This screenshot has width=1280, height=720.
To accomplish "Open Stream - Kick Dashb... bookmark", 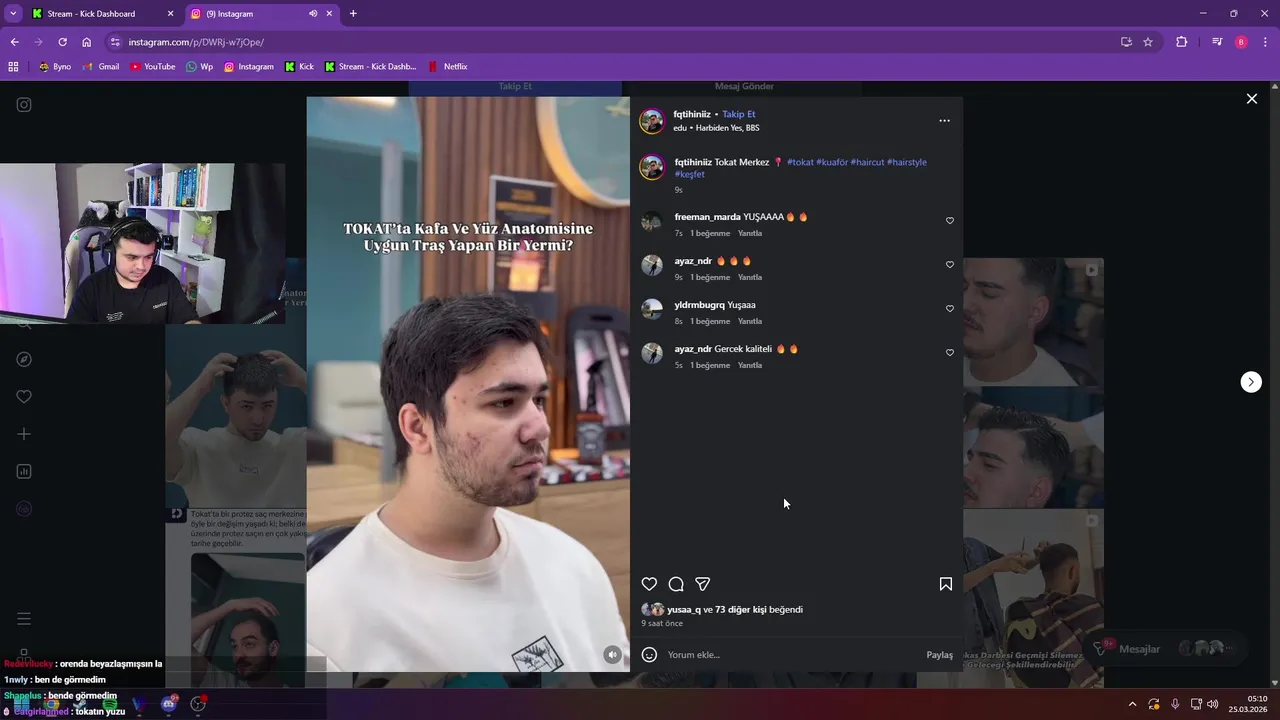I will pyautogui.click(x=369, y=67).
